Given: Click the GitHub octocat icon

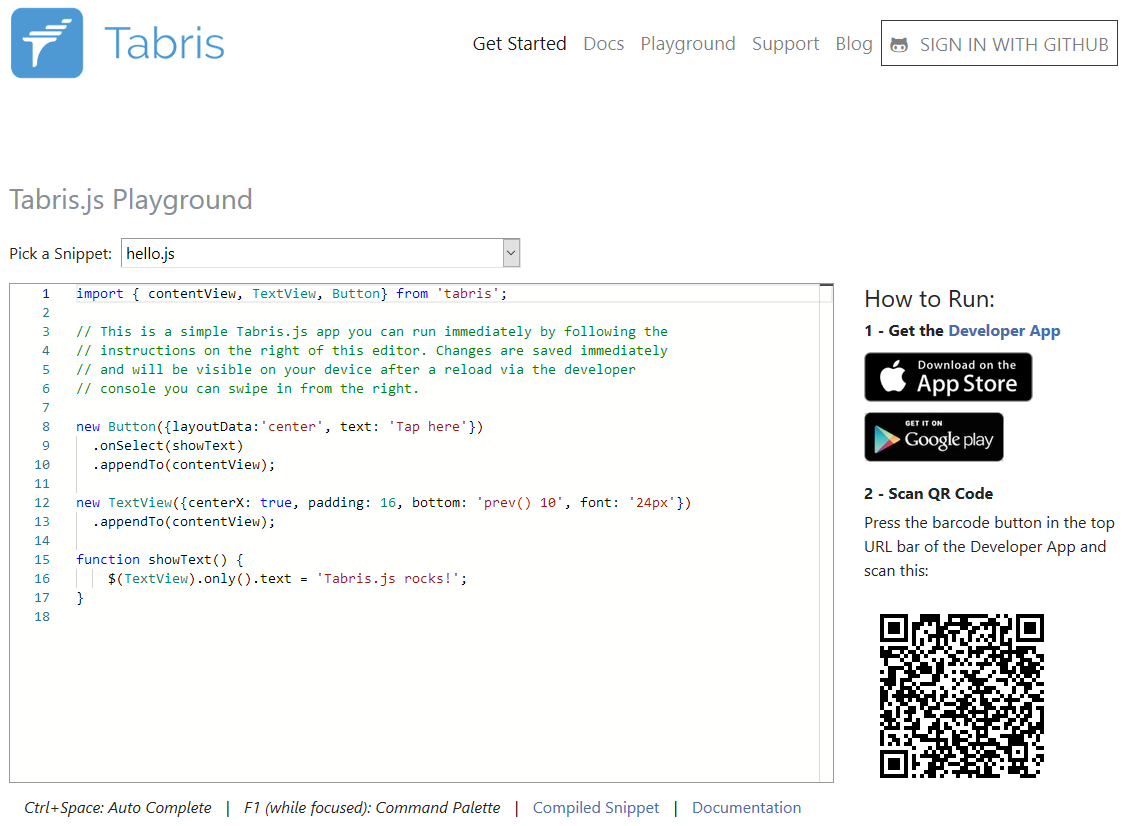Looking at the screenshot, I should coord(899,45).
